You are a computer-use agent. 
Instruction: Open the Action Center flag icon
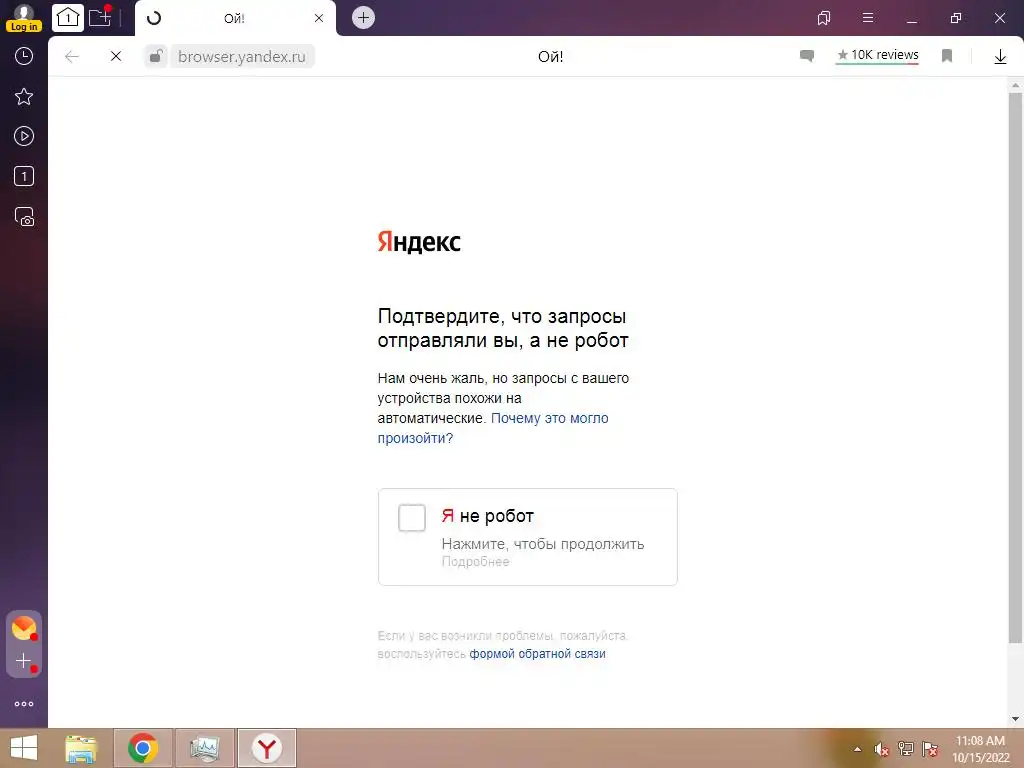point(930,749)
